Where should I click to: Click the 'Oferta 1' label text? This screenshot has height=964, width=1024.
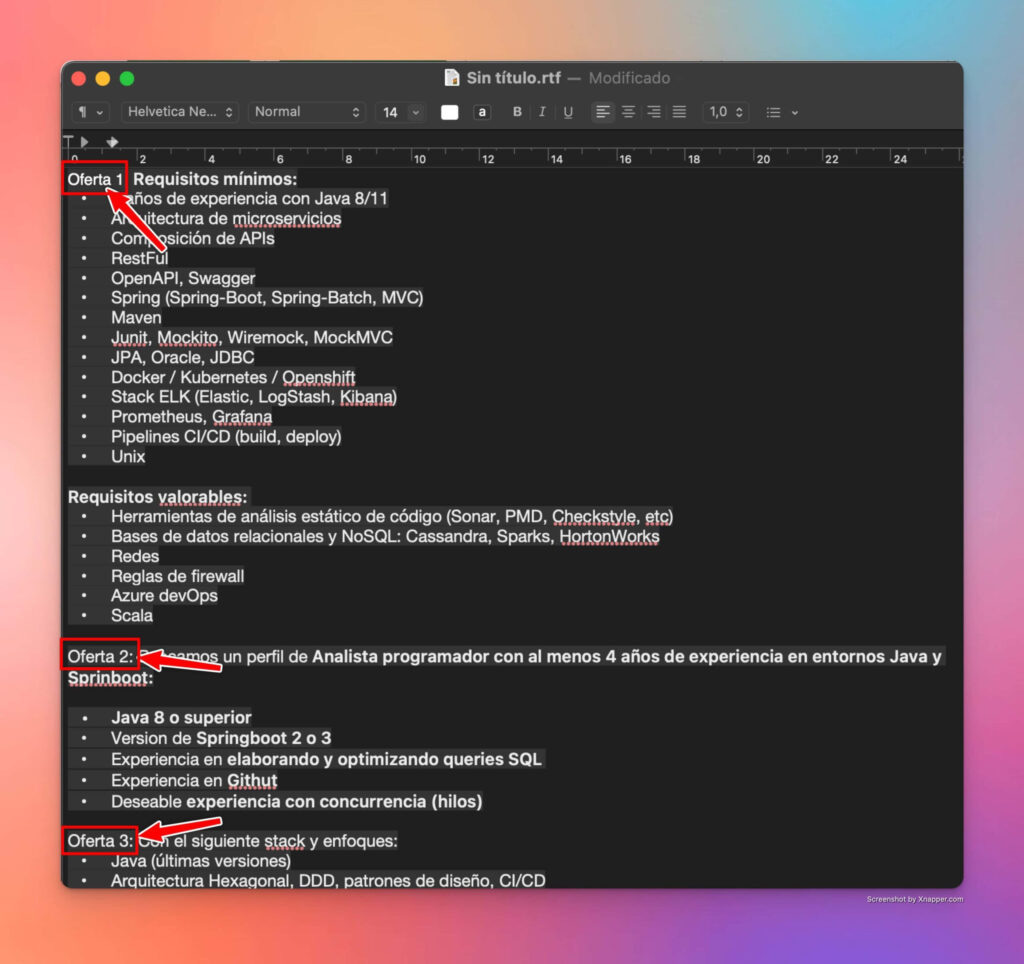[95, 180]
